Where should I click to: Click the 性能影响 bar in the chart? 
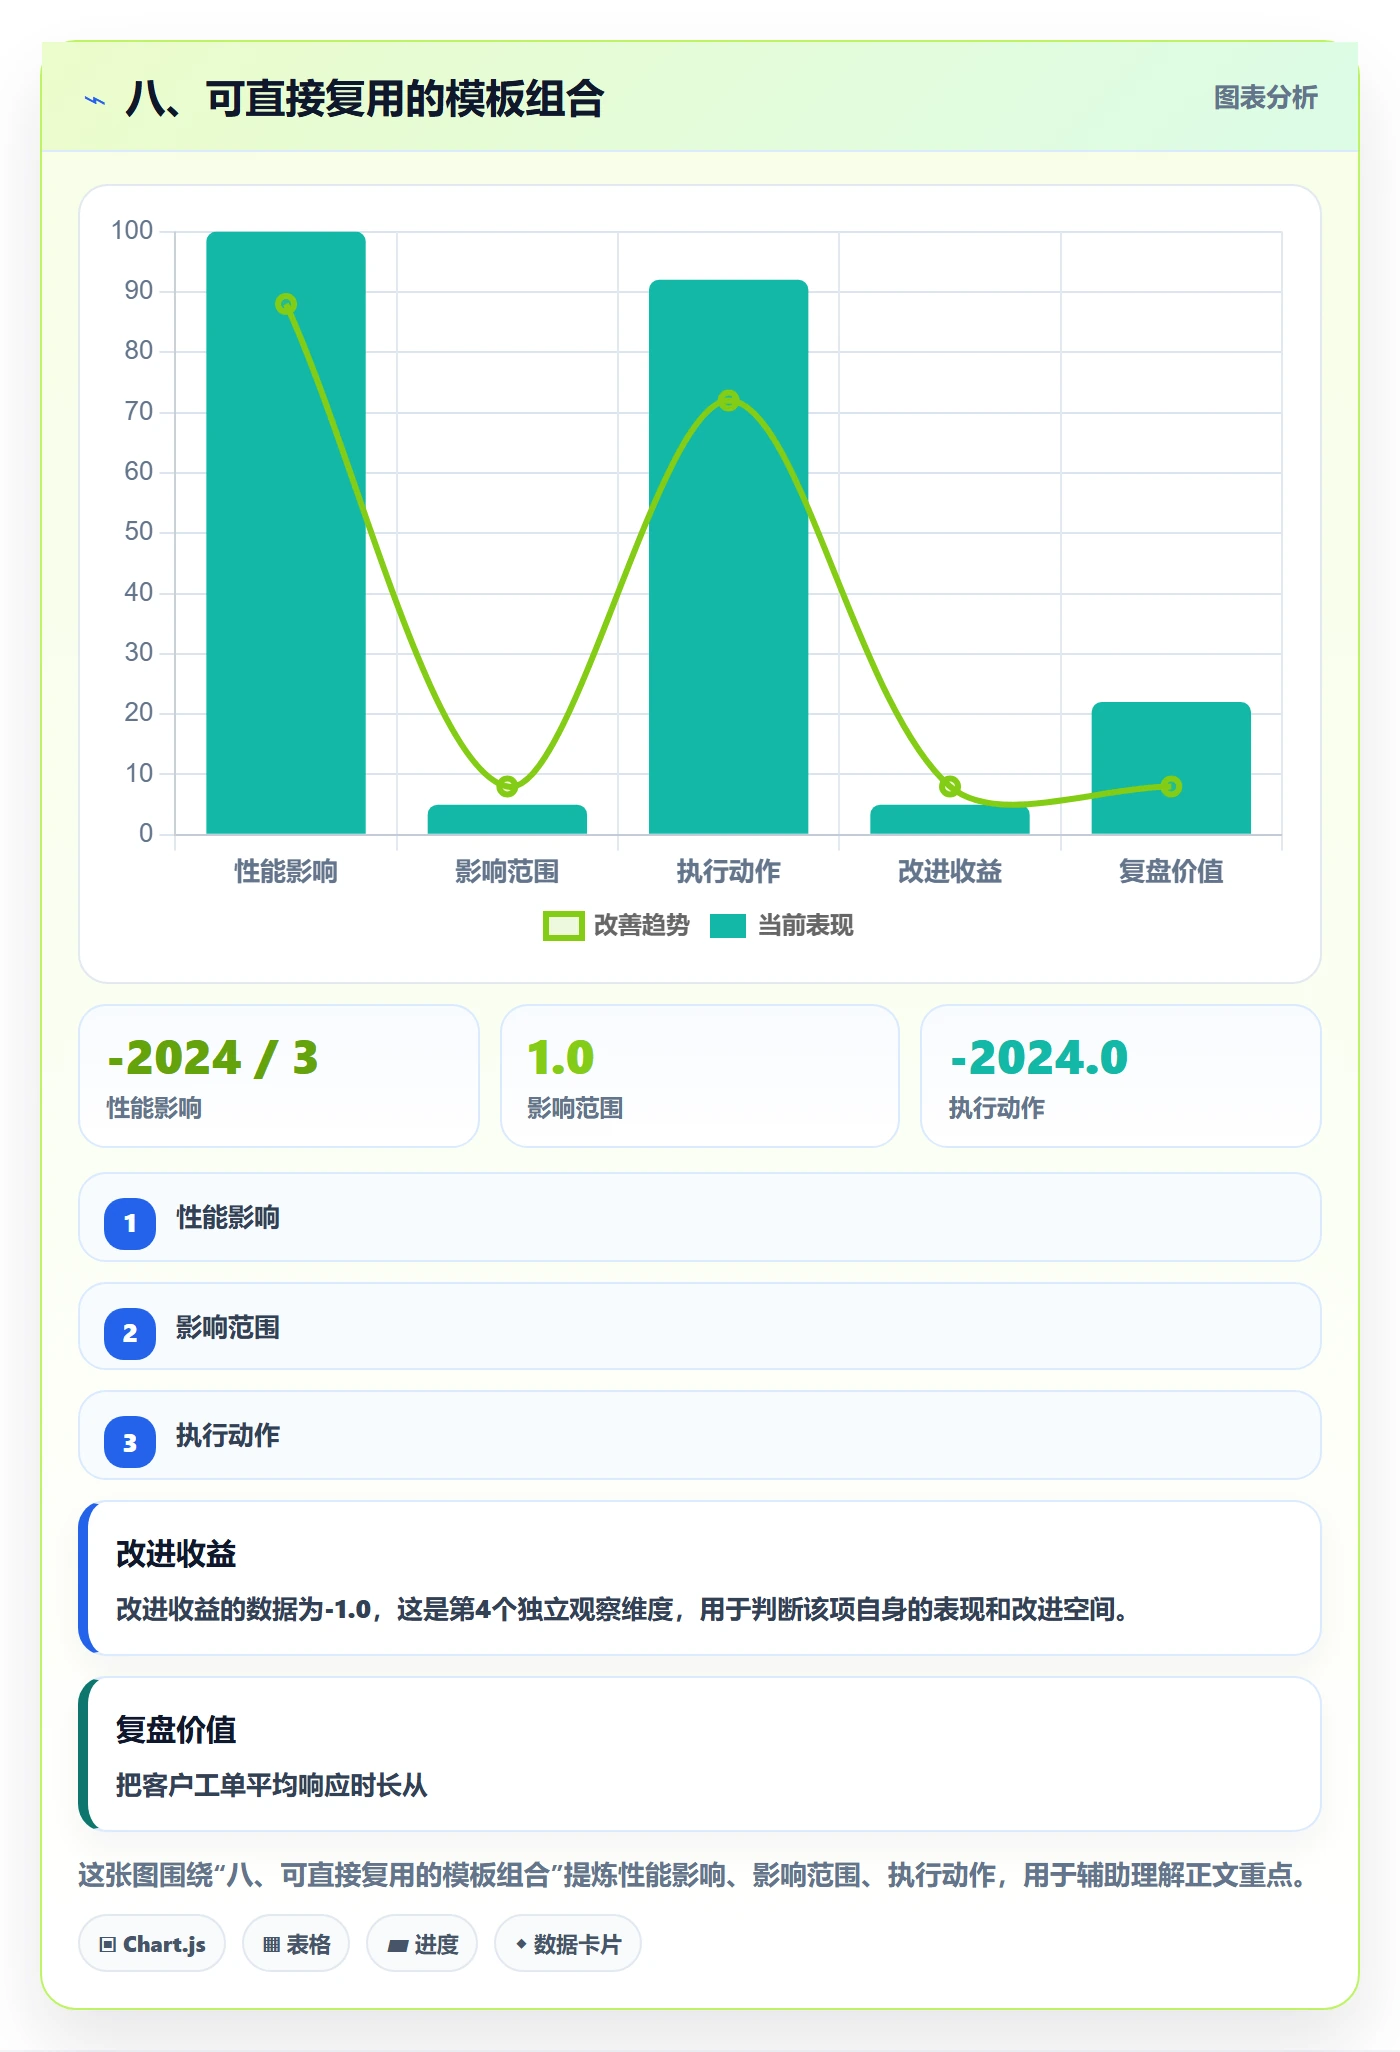point(286,533)
